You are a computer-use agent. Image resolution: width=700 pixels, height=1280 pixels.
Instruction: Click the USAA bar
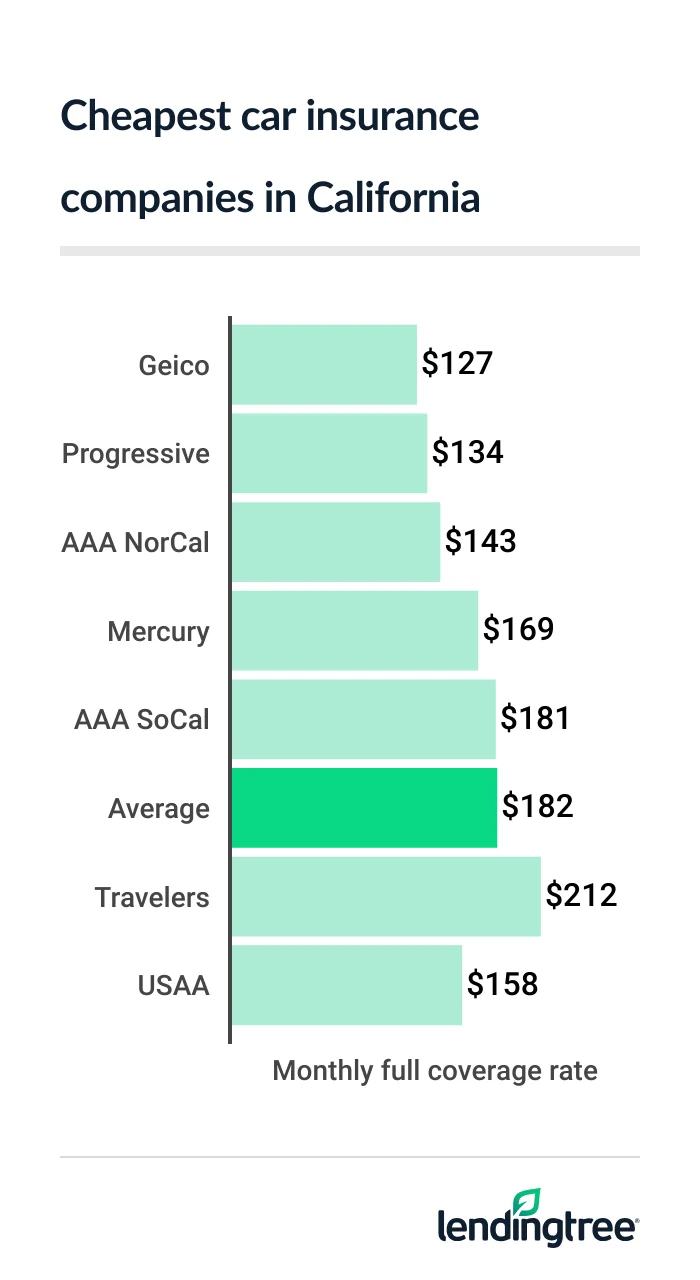pos(347,985)
